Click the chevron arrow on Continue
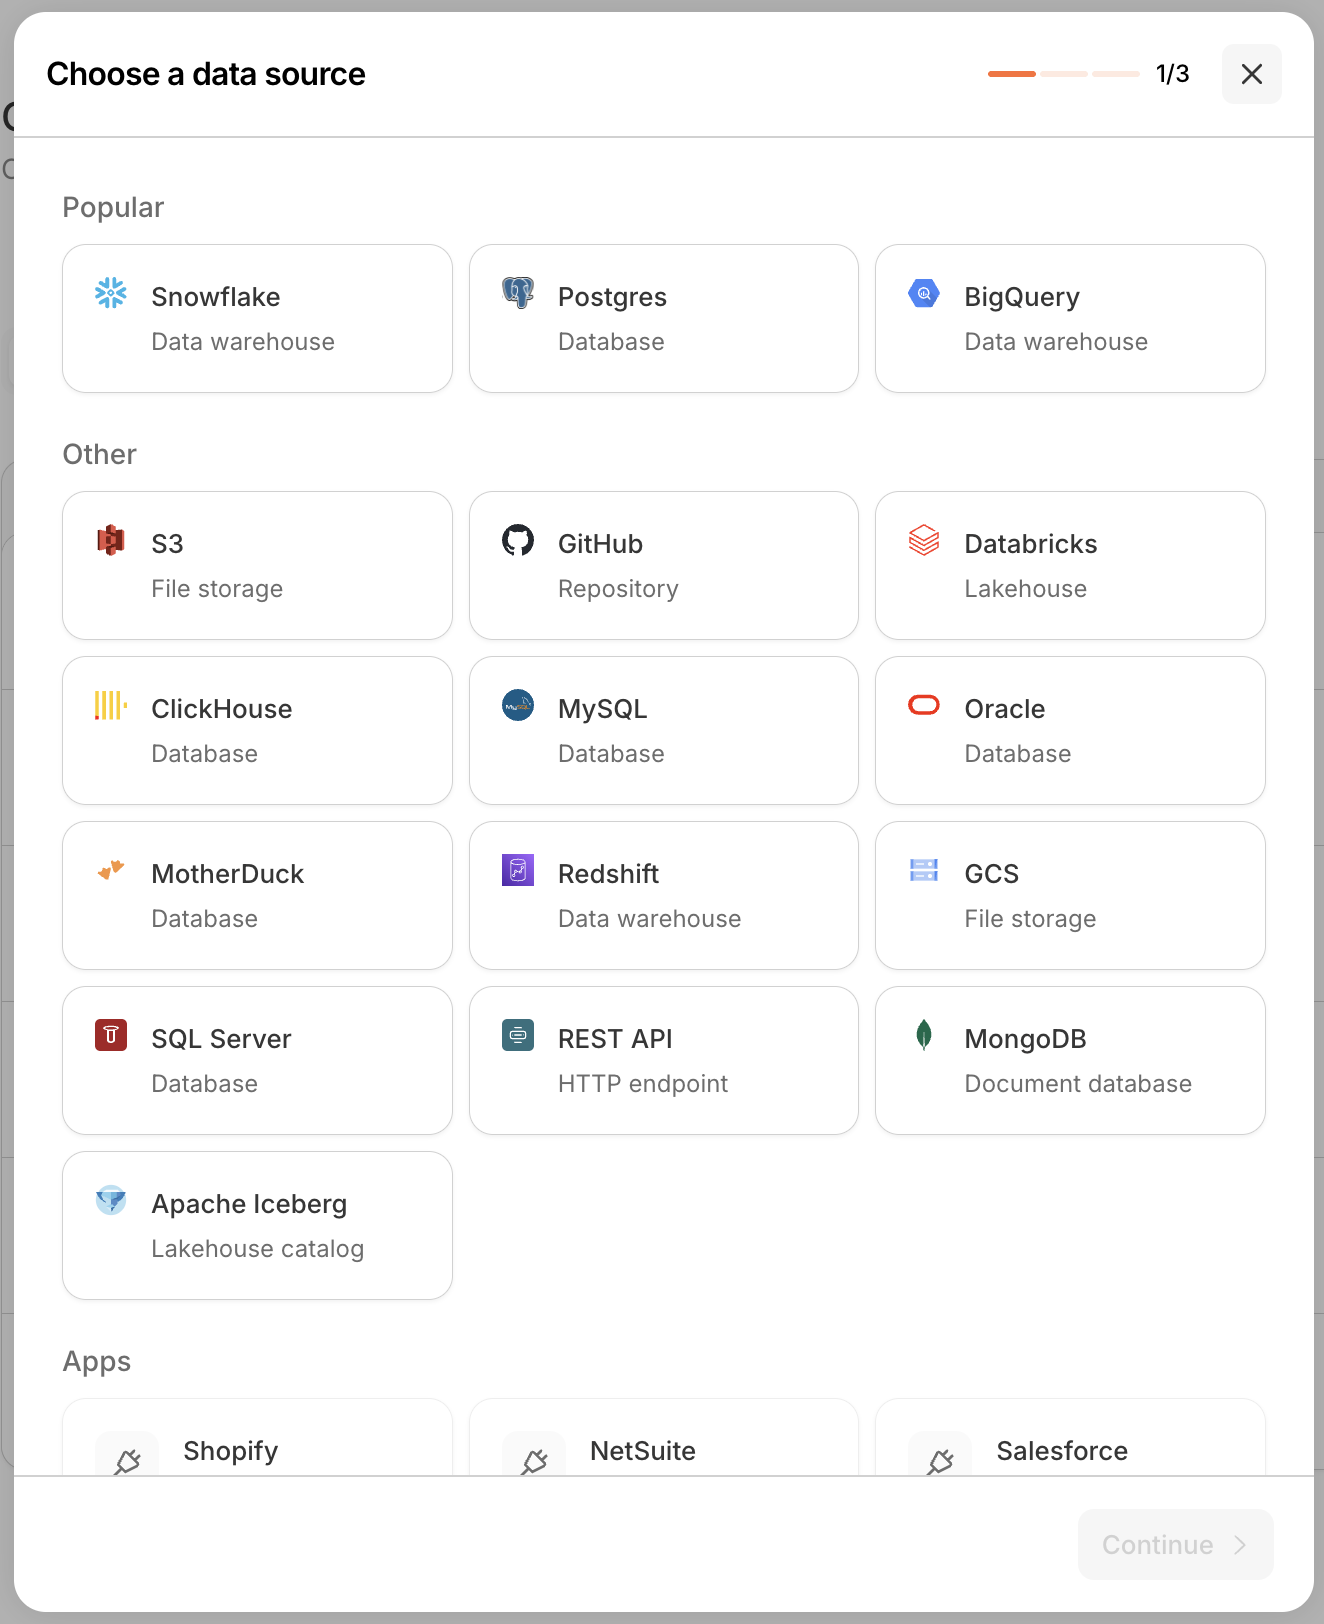 coord(1240,1545)
